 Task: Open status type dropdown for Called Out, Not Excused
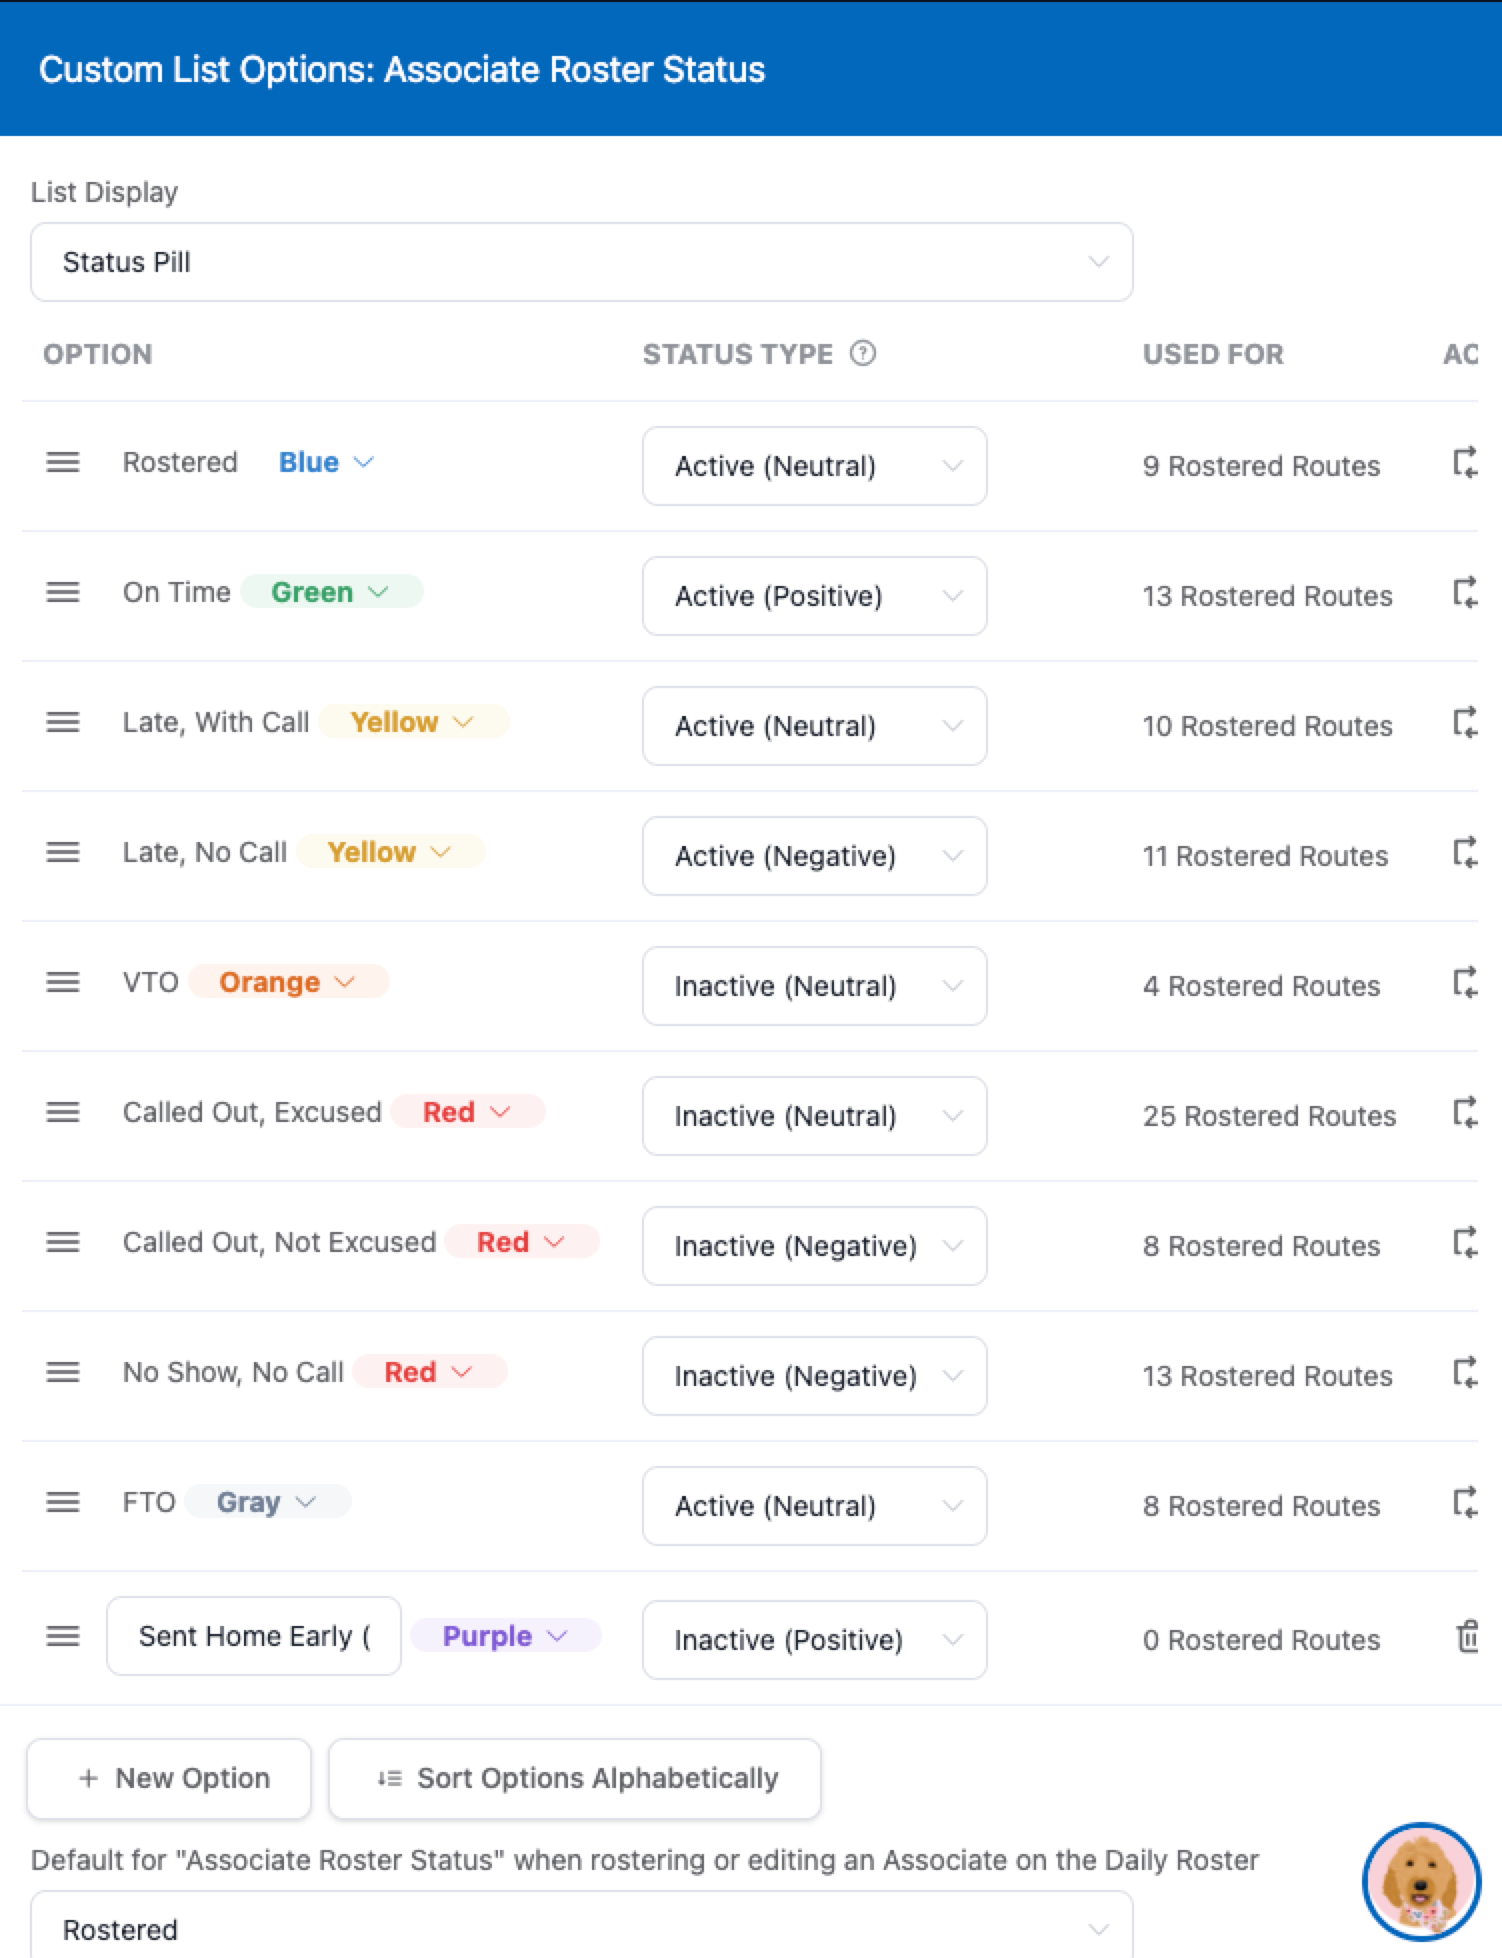814,1246
